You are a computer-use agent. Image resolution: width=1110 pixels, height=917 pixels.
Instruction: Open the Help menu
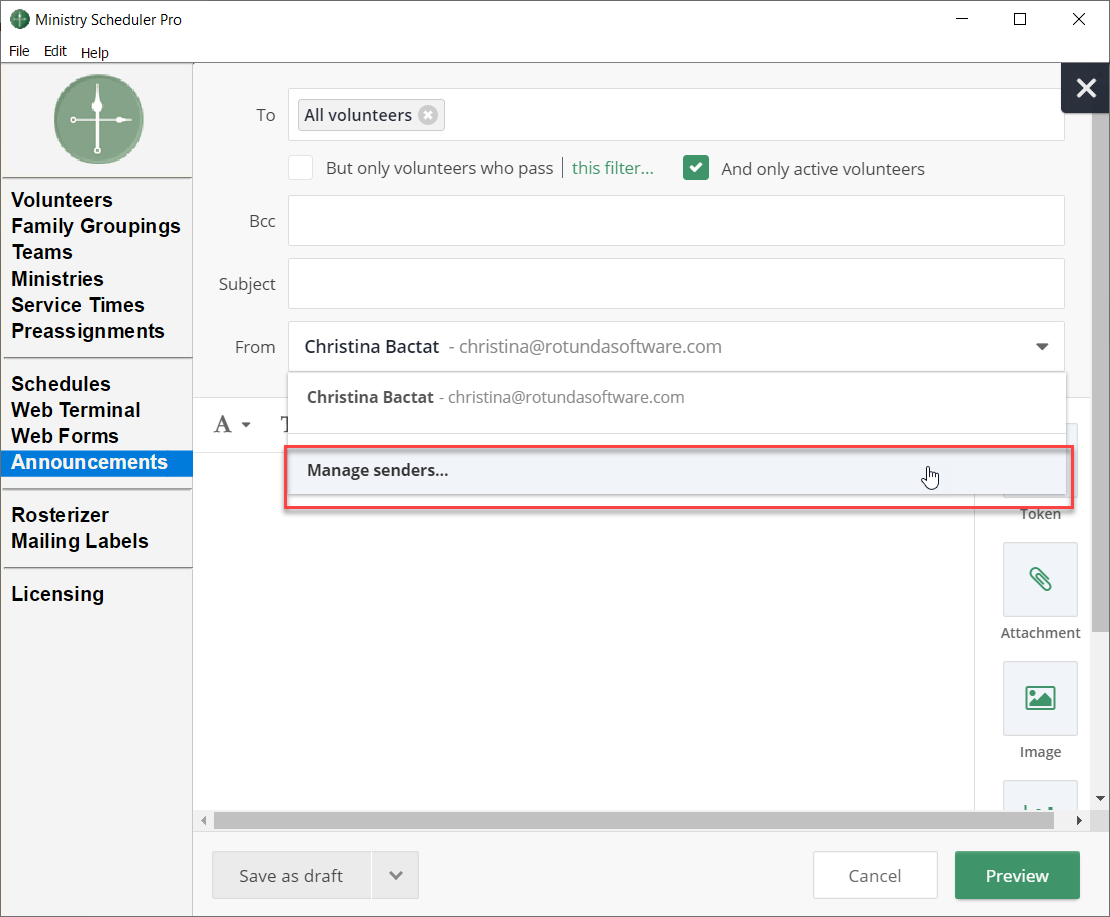pos(94,52)
